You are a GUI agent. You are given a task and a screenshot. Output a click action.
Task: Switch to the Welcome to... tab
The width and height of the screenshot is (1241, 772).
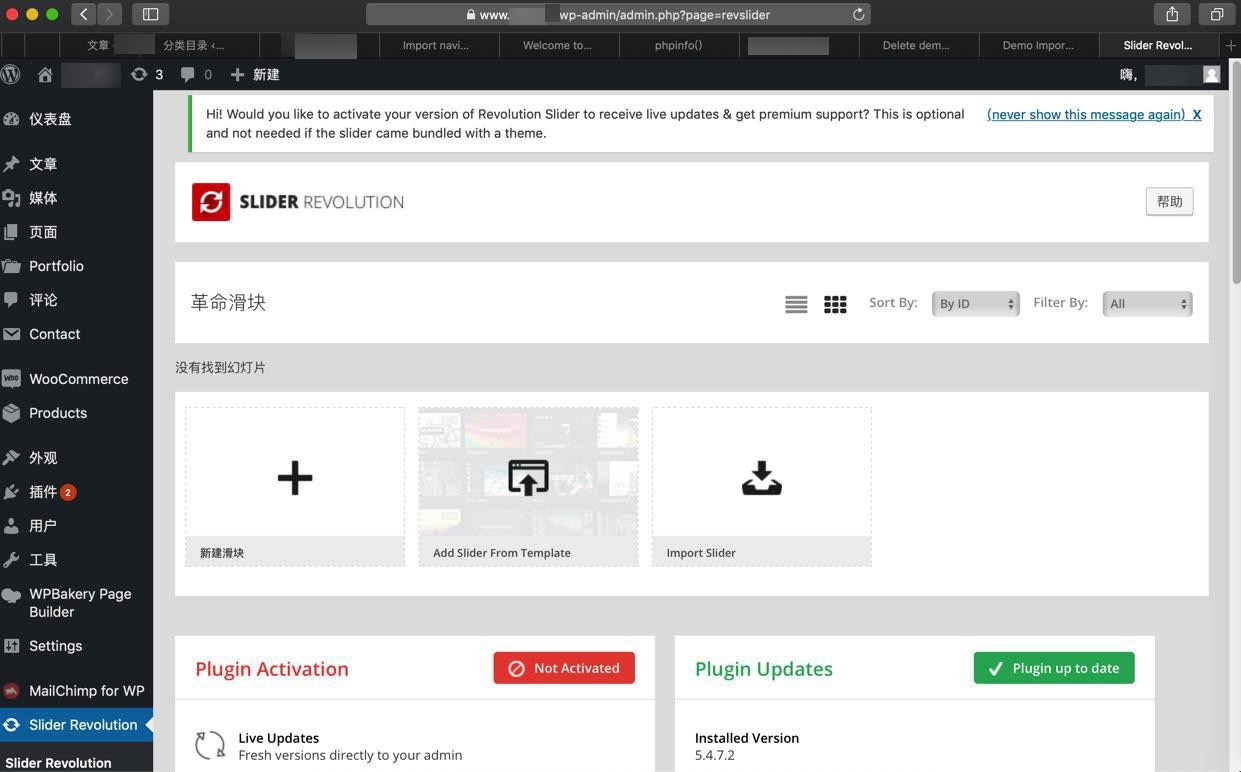tap(557, 45)
